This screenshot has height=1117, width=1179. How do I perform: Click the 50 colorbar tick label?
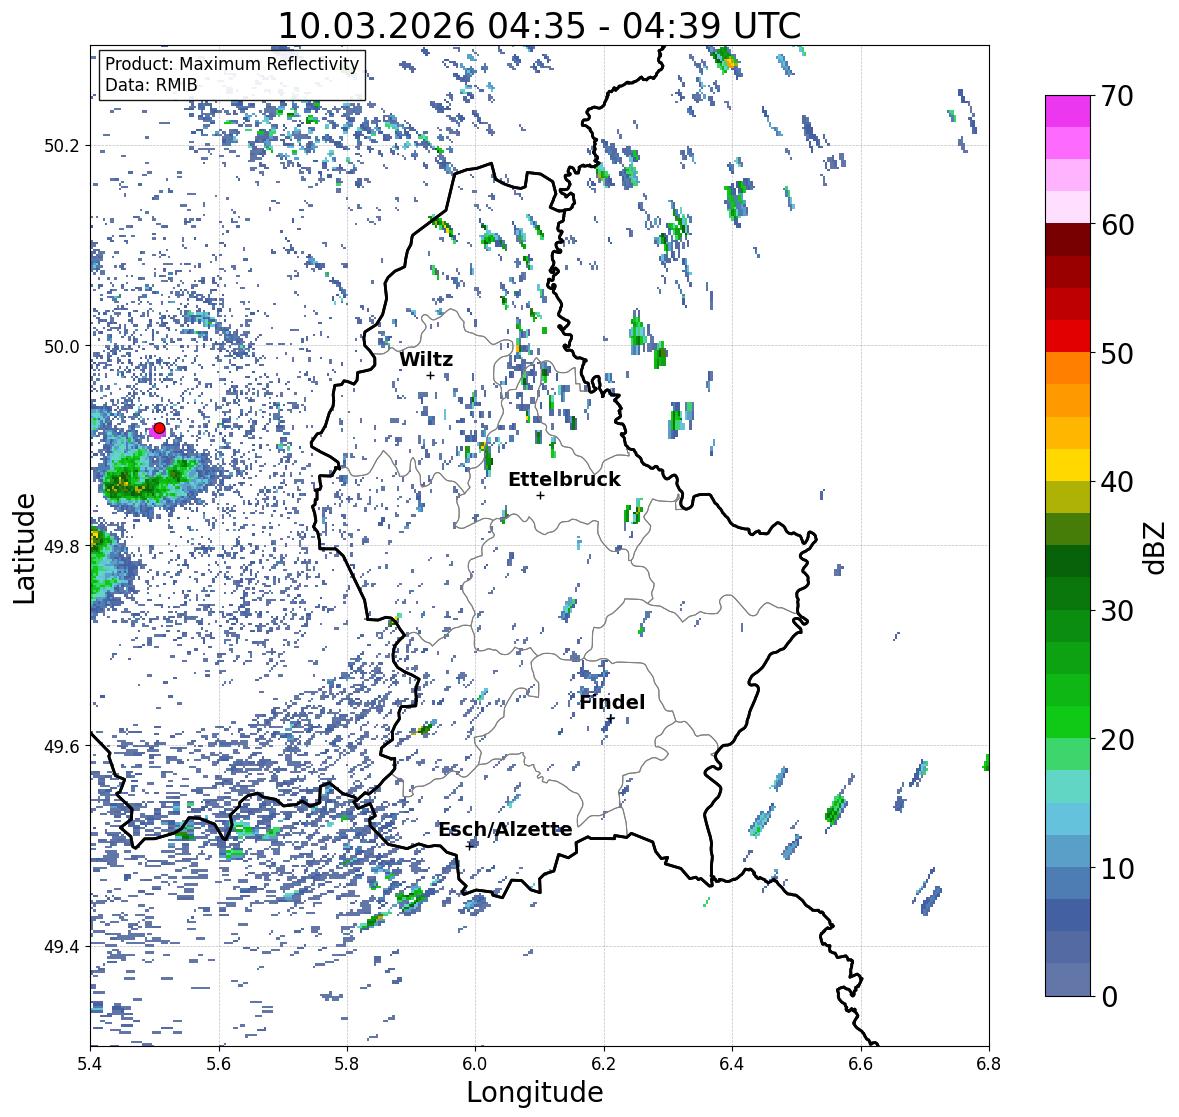(1117, 353)
